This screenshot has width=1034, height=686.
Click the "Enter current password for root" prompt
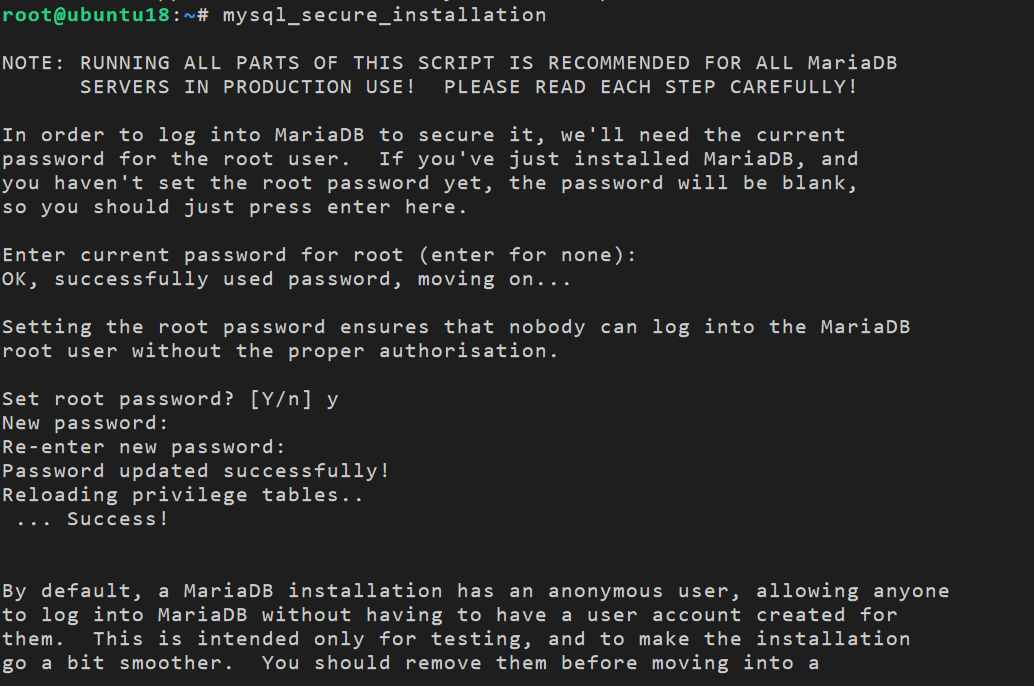[319, 255]
